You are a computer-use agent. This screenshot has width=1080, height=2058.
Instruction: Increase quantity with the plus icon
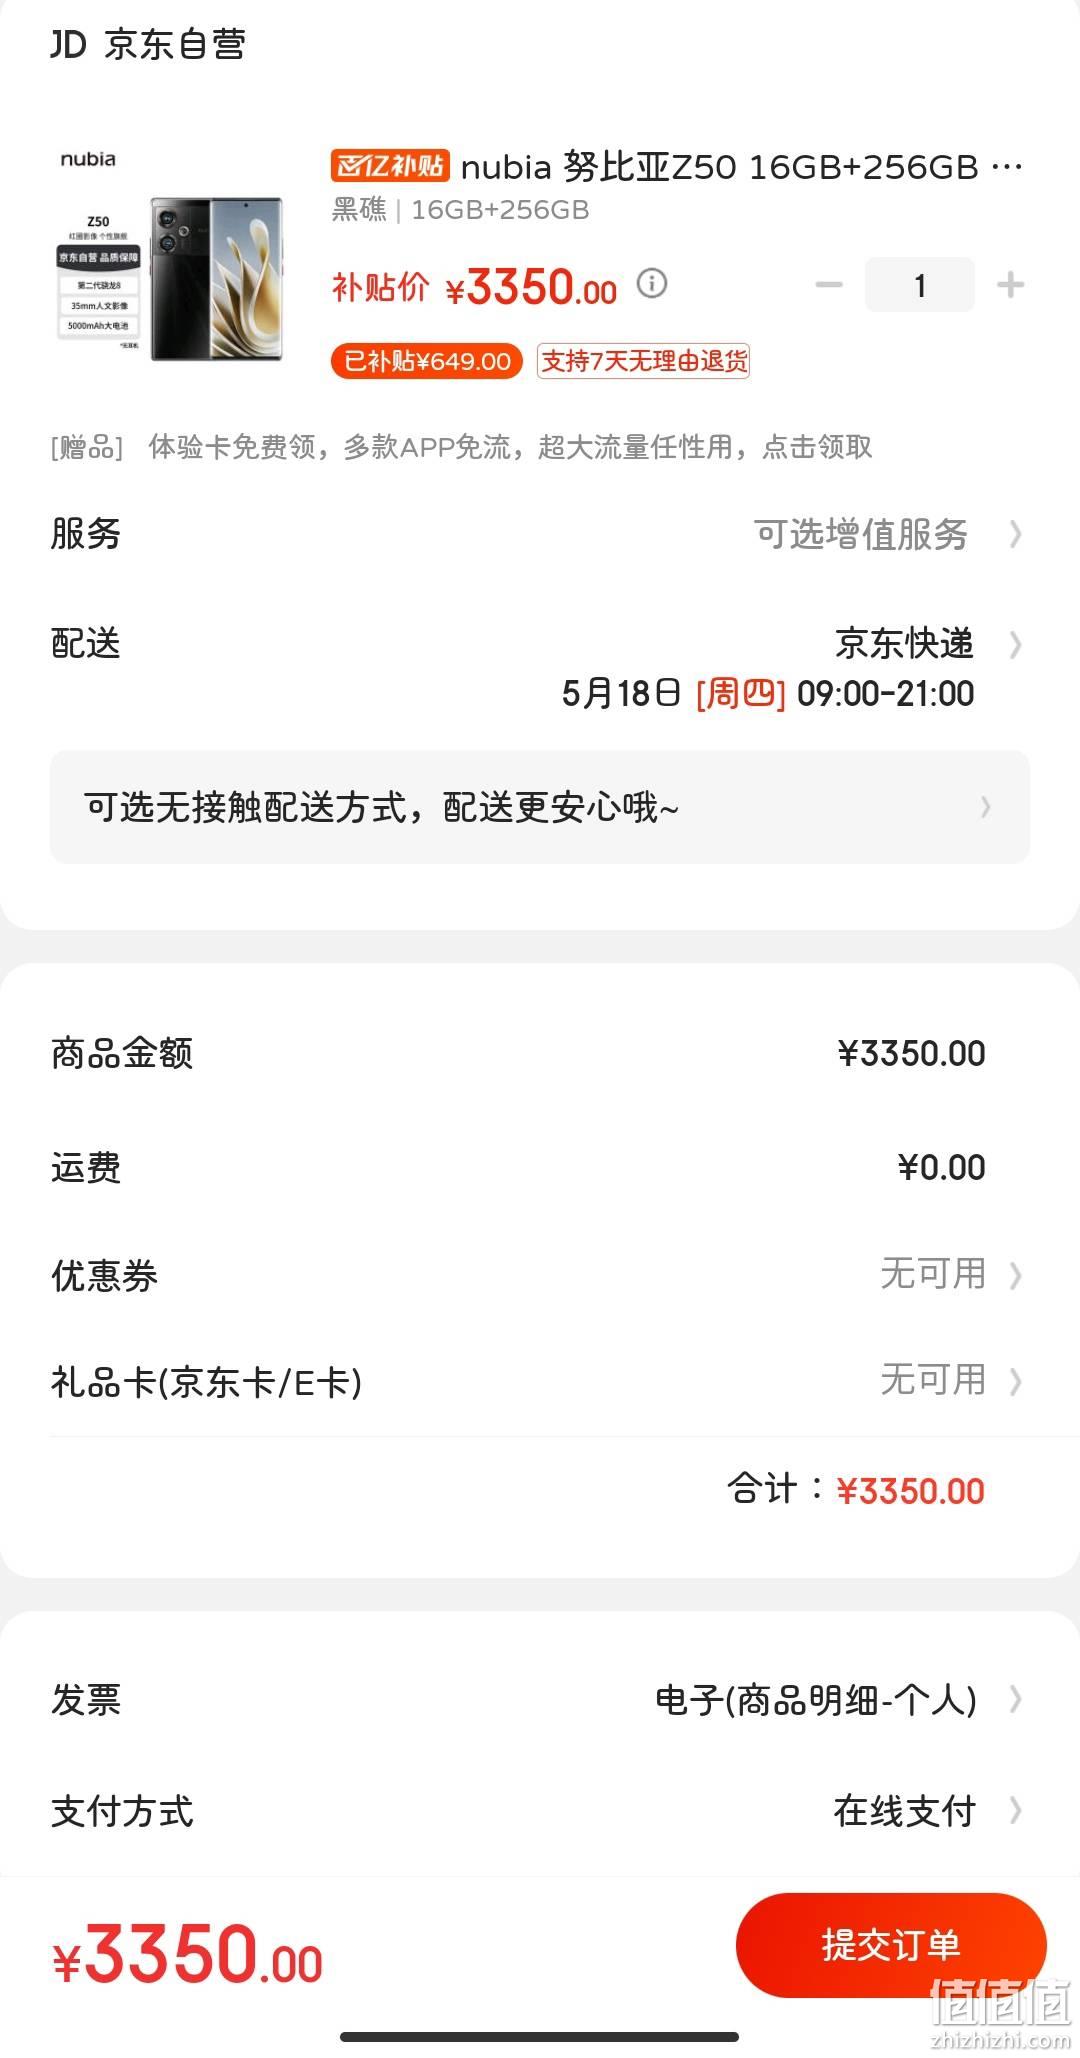coord(1010,285)
